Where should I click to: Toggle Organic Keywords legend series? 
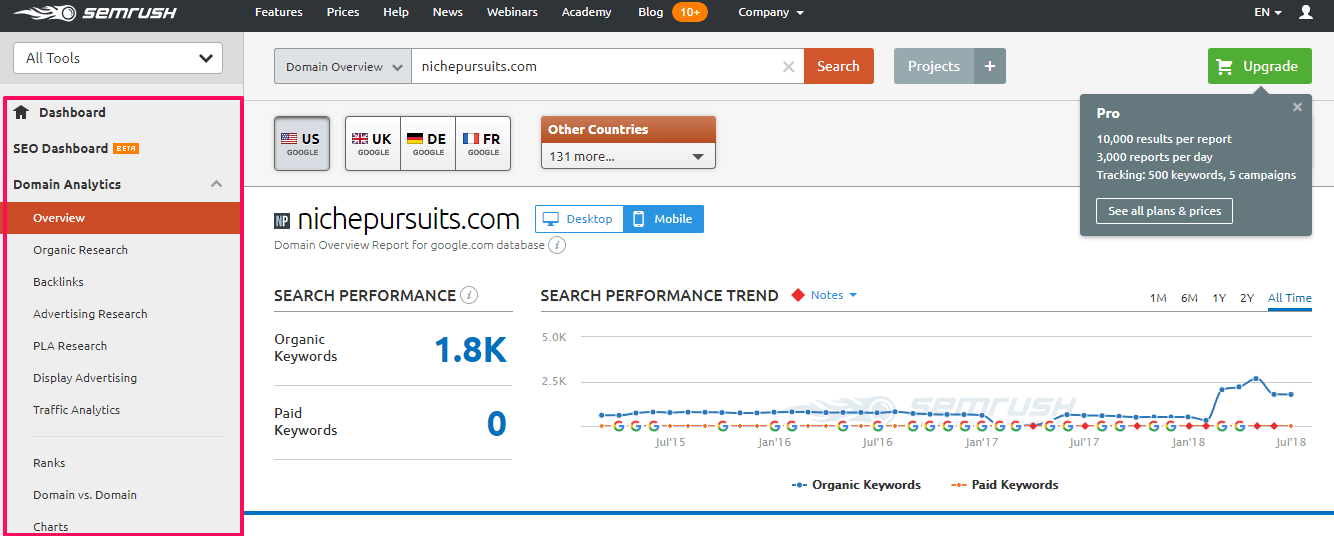(857, 485)
